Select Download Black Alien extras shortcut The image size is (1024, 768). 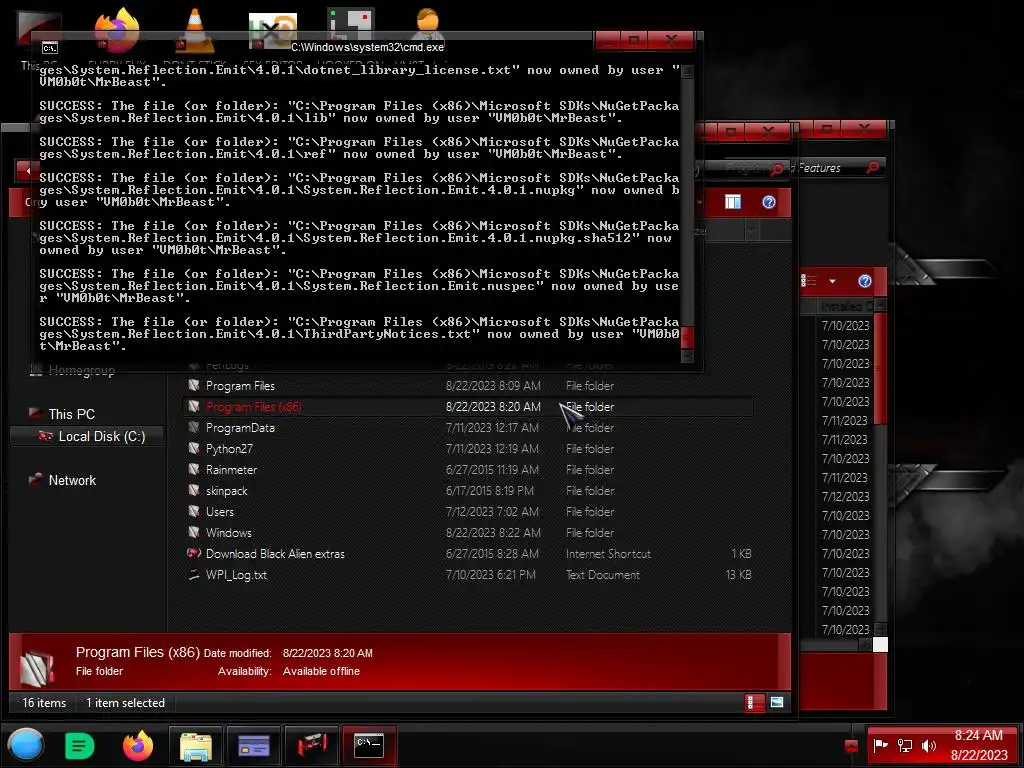coord(468,554)
